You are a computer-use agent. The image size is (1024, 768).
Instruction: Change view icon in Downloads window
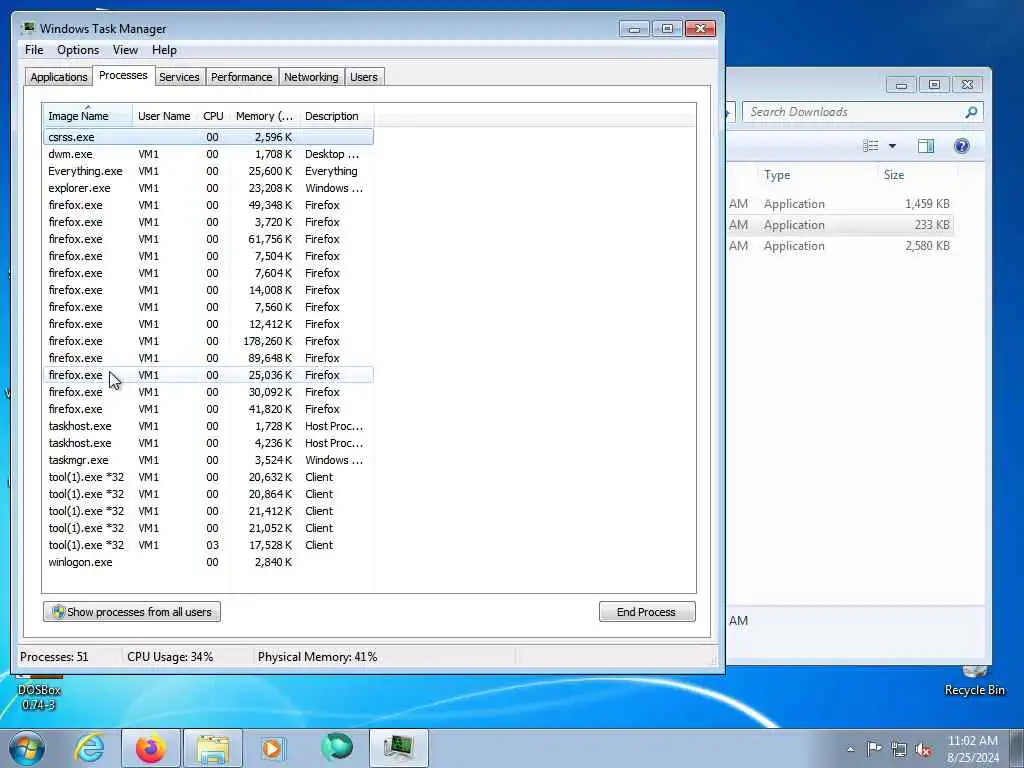871,146
